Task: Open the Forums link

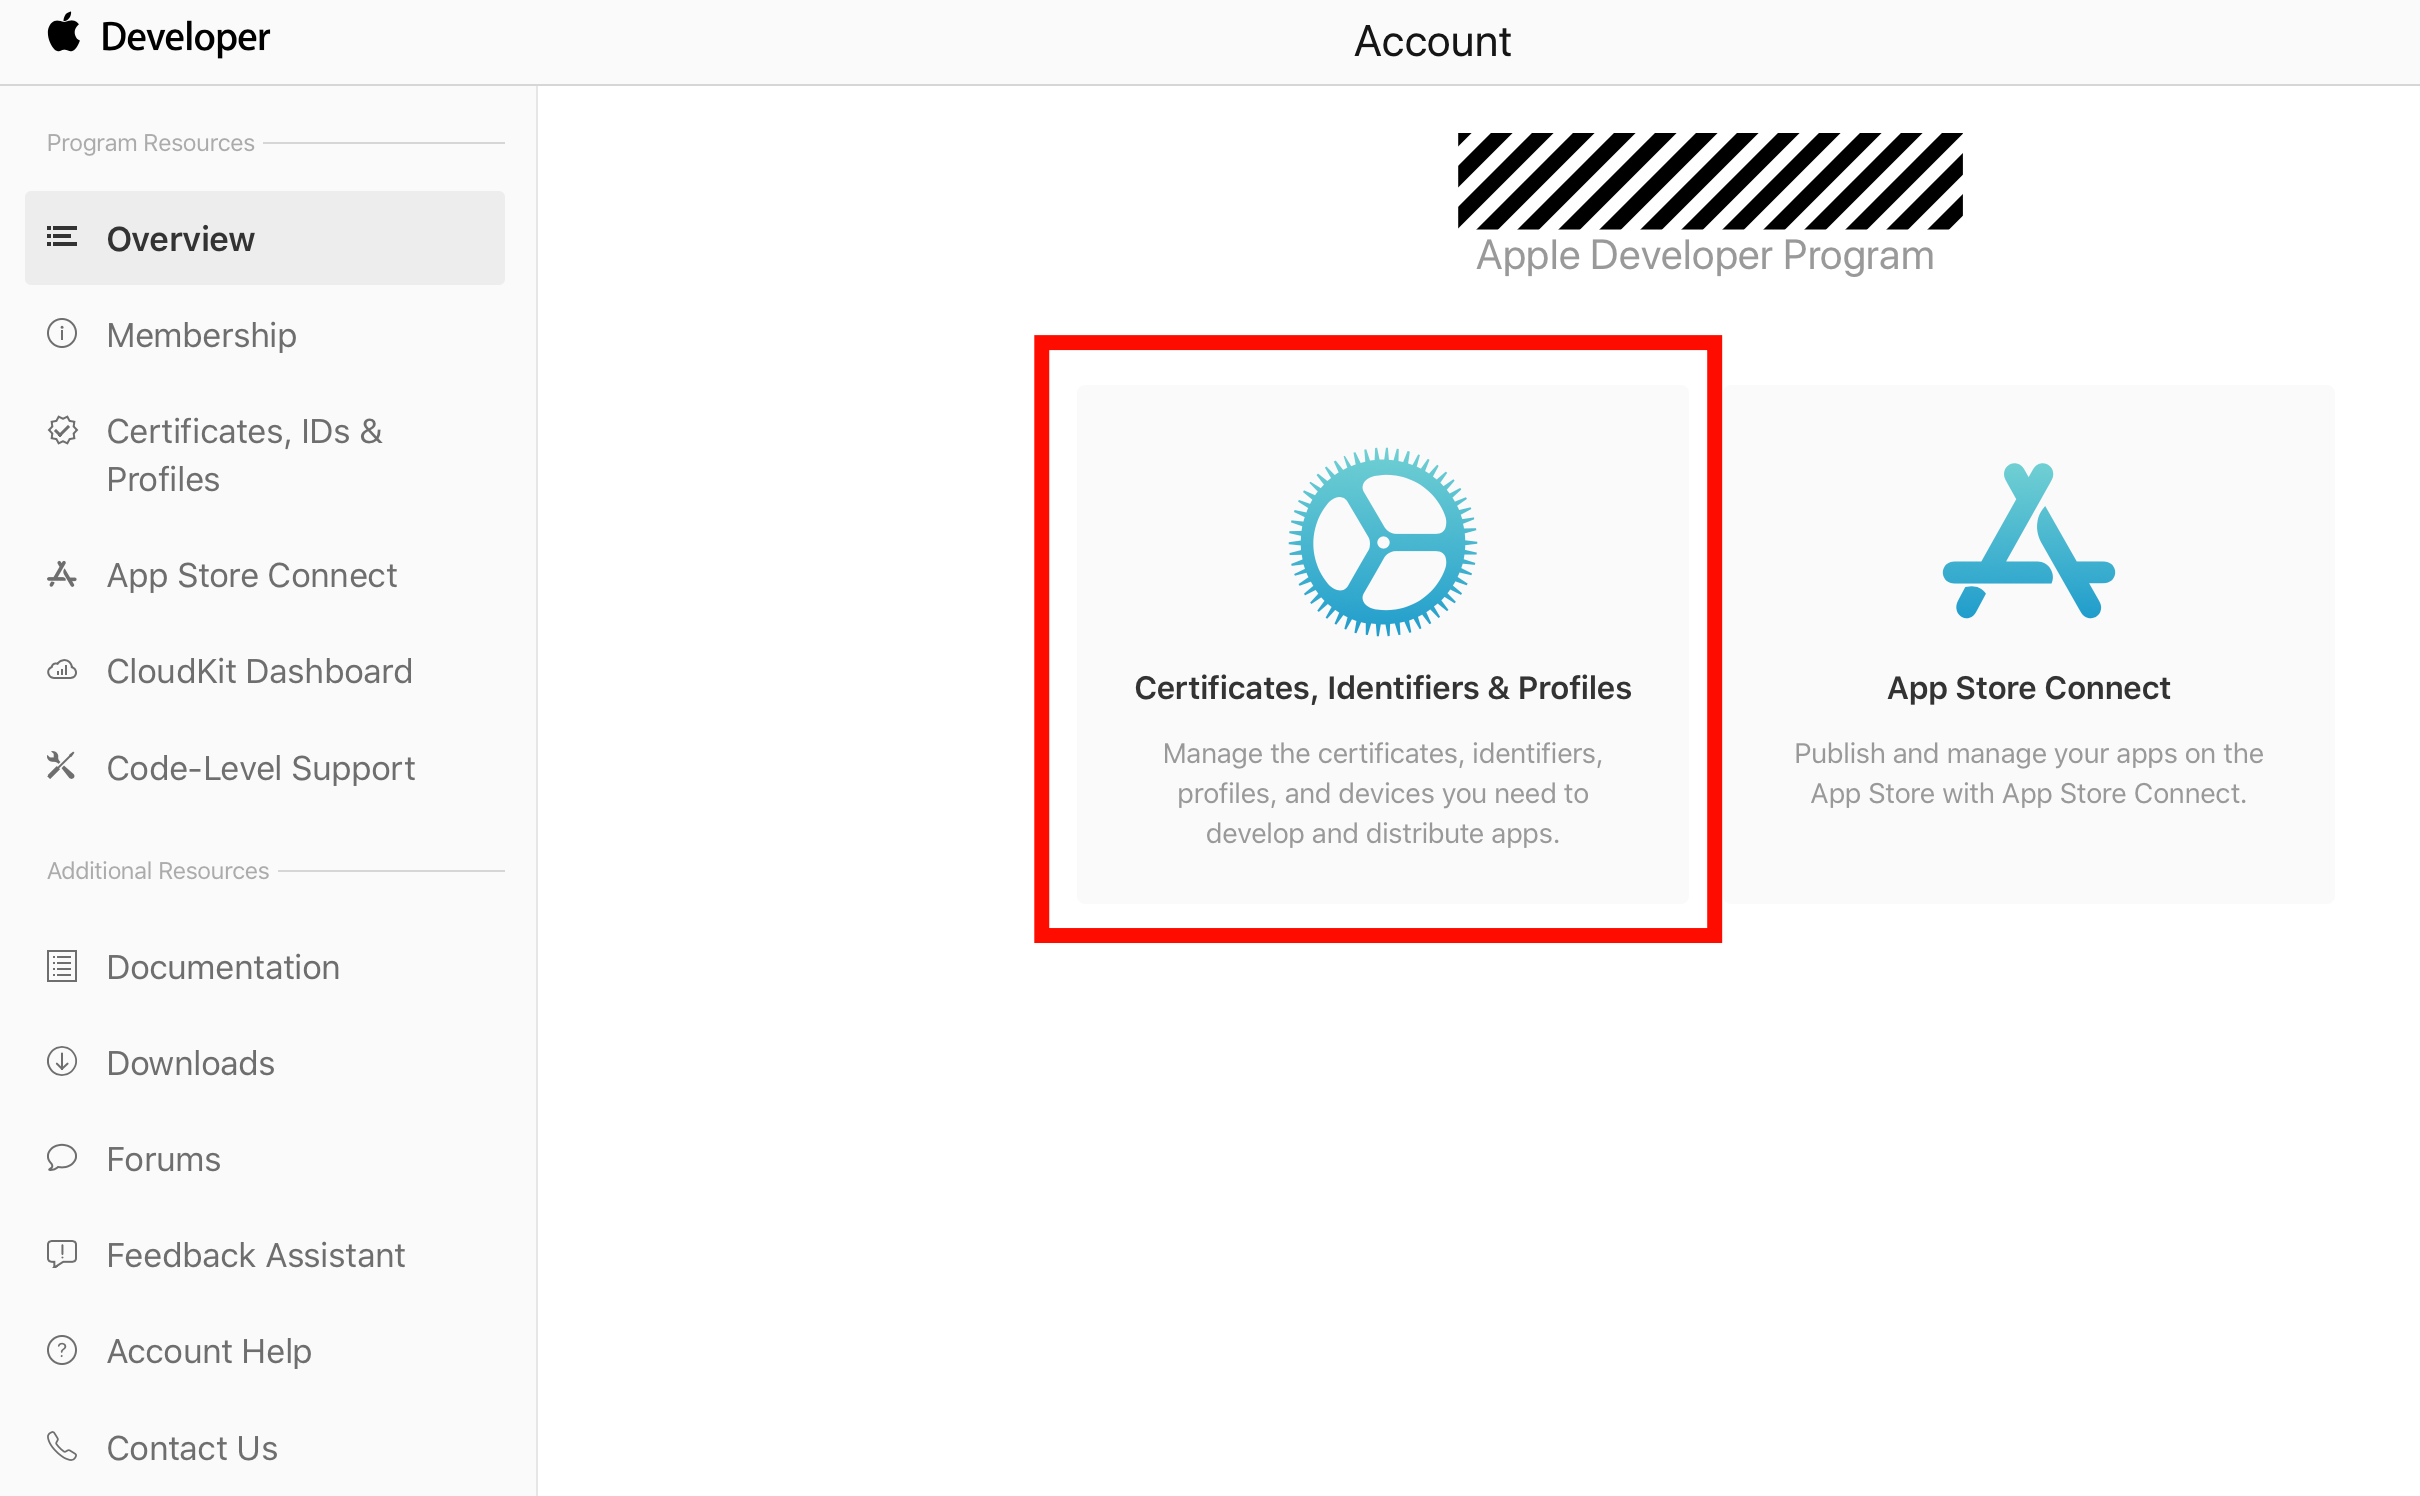Action: click(163, 1159)
